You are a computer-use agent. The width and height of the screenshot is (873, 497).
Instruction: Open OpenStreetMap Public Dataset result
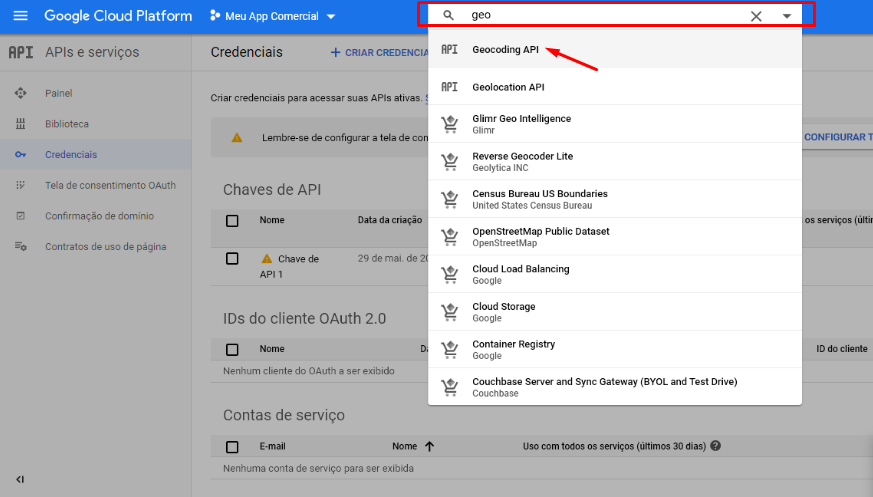pos(615,237)
